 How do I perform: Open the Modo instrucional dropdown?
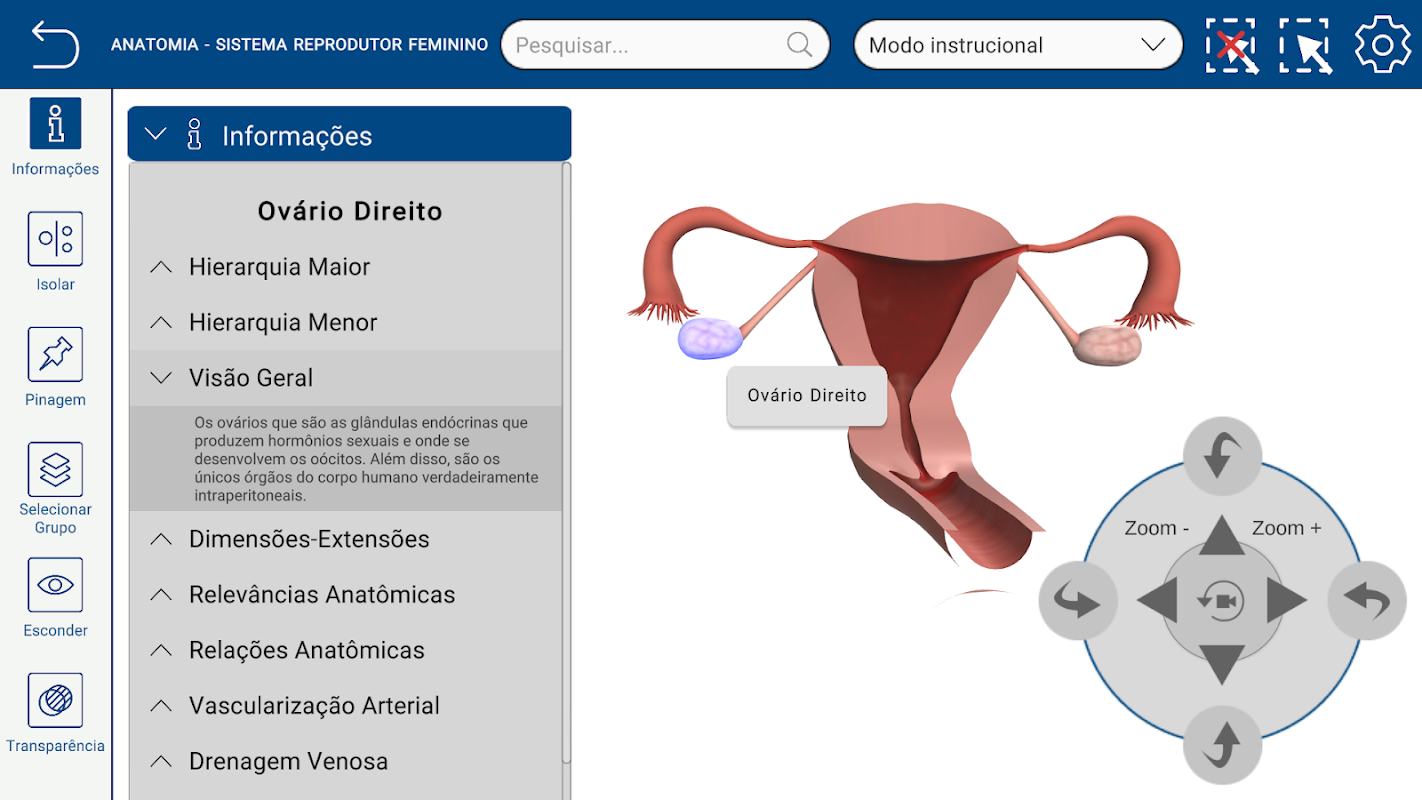(1018, 45)
